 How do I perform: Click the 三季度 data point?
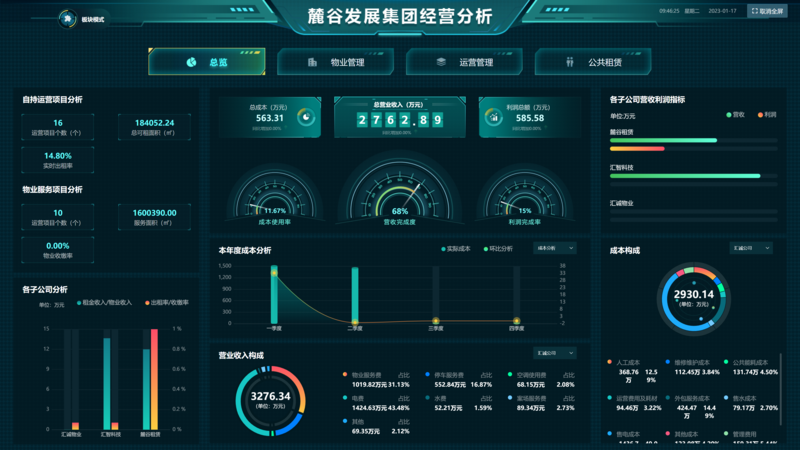436,321
